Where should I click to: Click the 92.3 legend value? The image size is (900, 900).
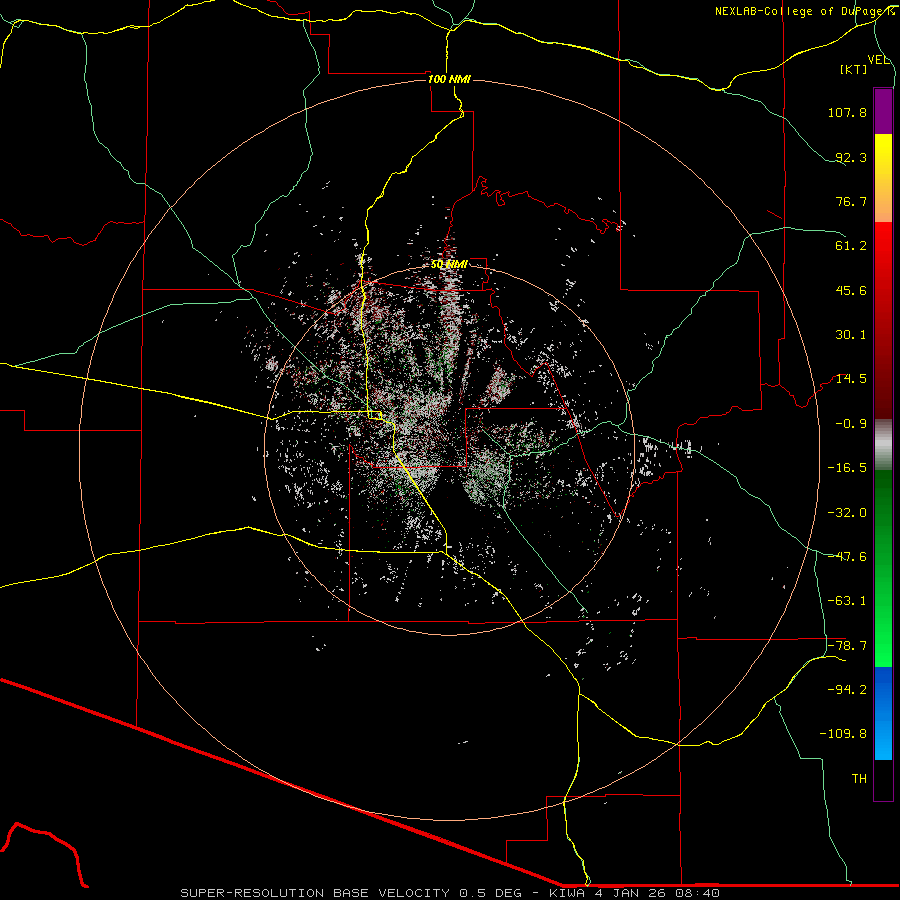[851, 157]
